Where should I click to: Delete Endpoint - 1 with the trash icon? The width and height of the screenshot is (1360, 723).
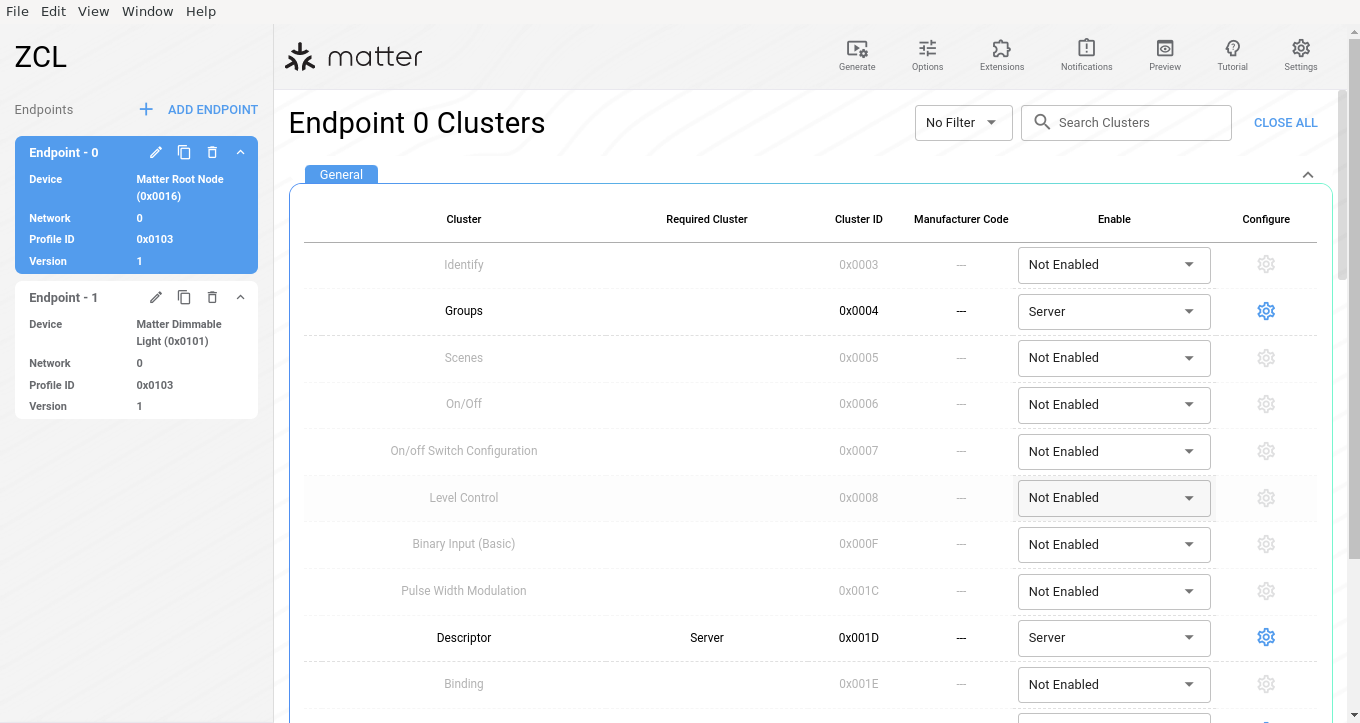pos(212,297)
